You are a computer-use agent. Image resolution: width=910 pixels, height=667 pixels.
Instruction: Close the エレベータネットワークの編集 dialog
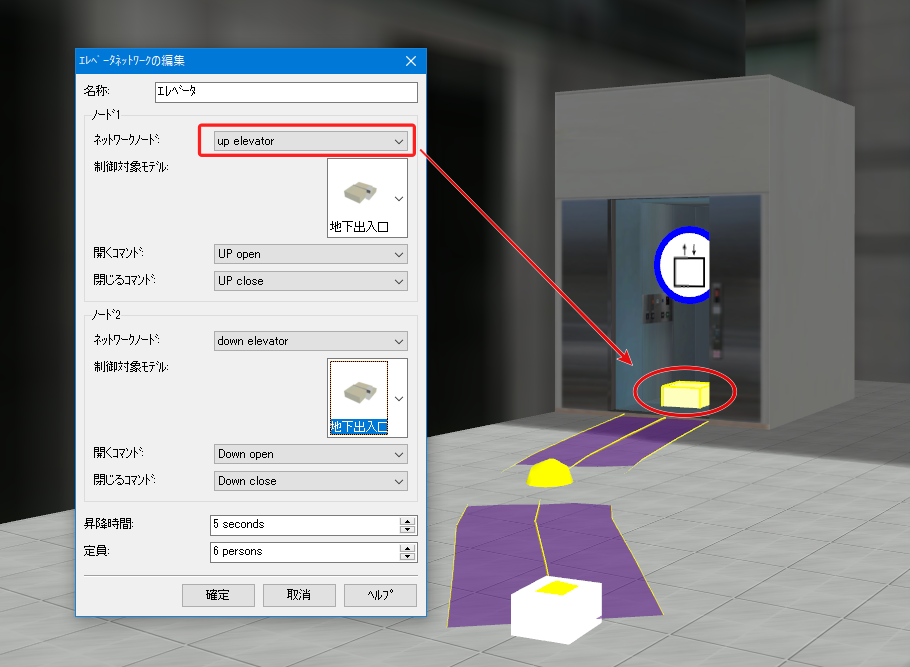click(x=411, y=61)
